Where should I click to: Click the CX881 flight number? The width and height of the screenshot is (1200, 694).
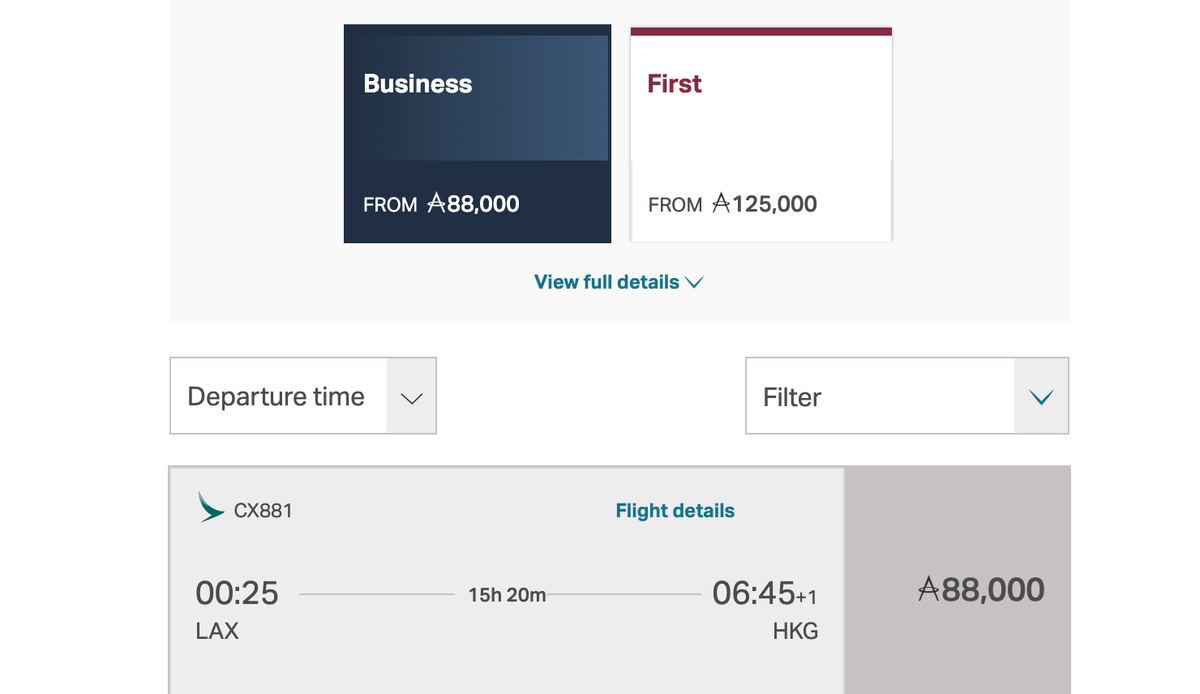[263, 511]
